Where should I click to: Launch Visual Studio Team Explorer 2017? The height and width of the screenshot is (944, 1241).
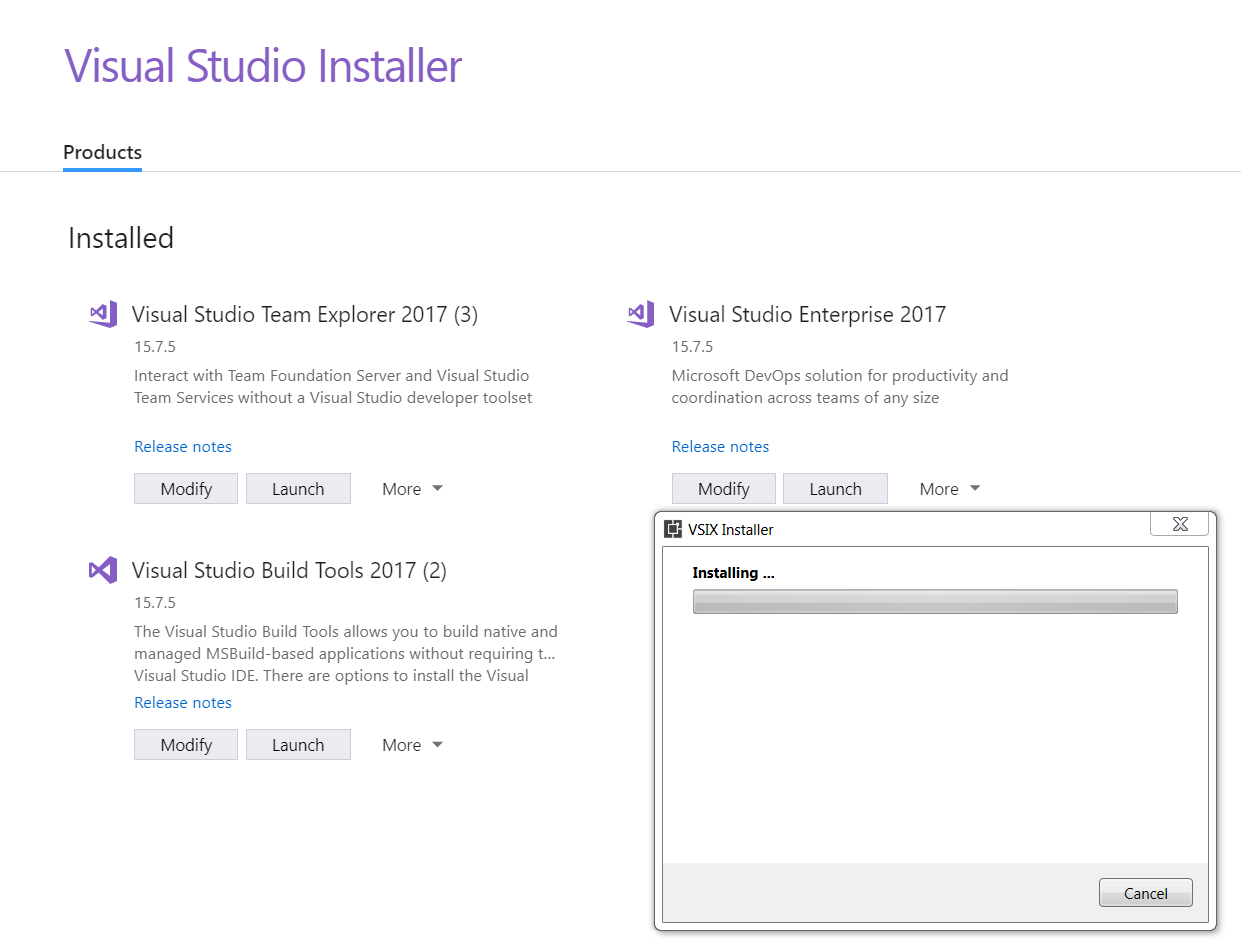[298, 488]
